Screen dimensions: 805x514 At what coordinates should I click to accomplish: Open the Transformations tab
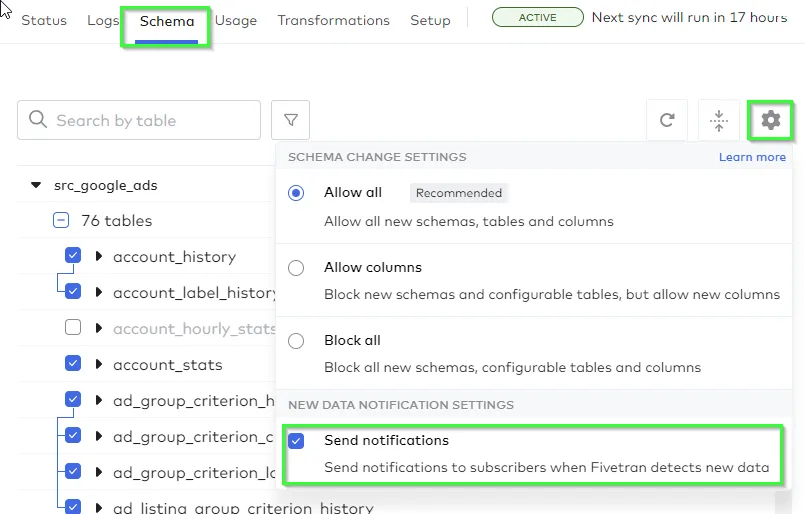tap(333, 20)
